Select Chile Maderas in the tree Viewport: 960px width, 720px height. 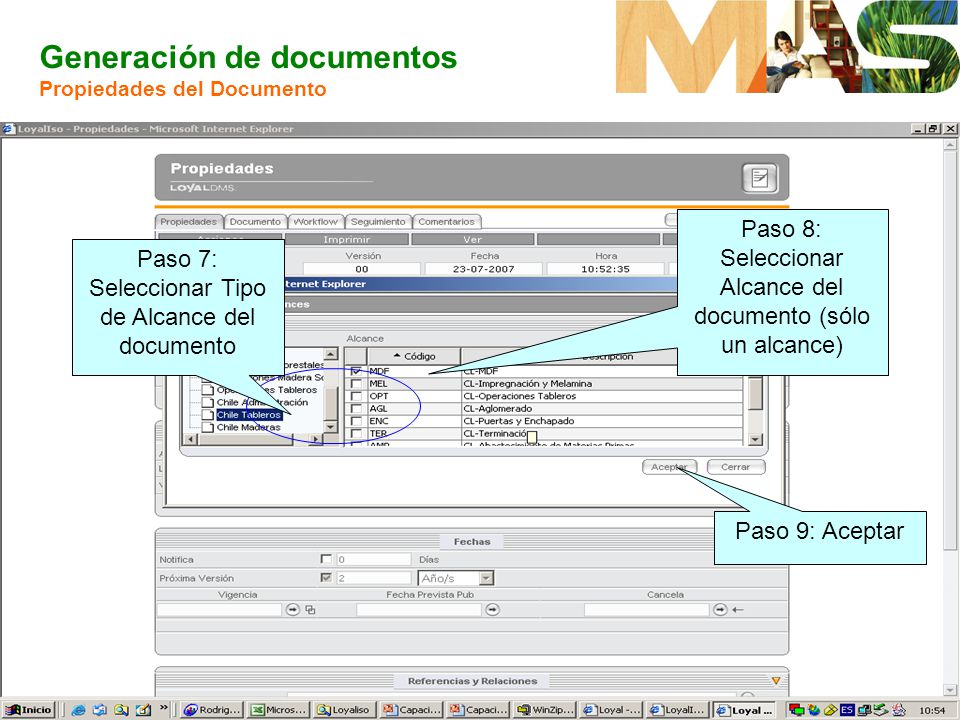coord(249,427)
